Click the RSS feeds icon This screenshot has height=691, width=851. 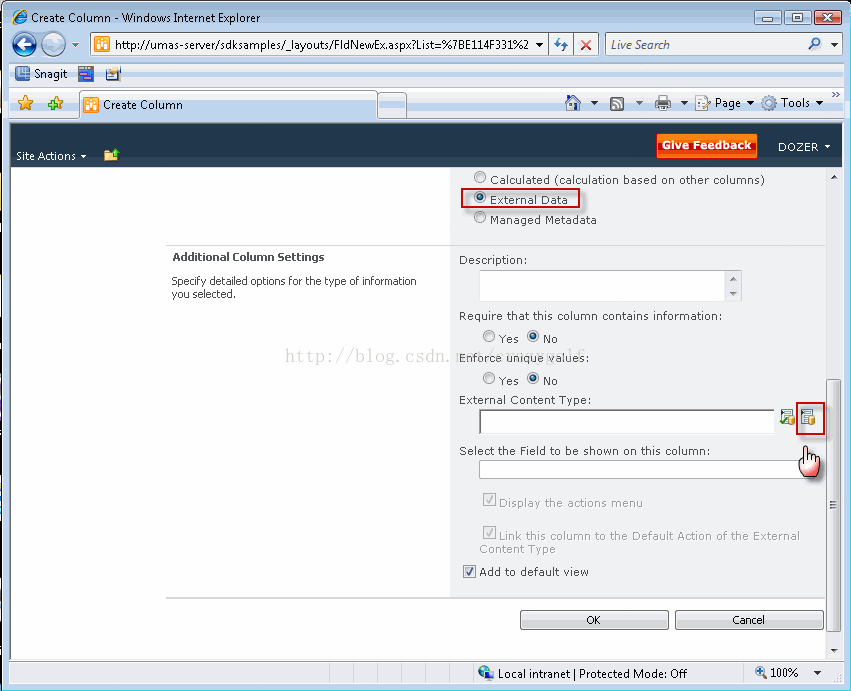(x=617, y=103)
